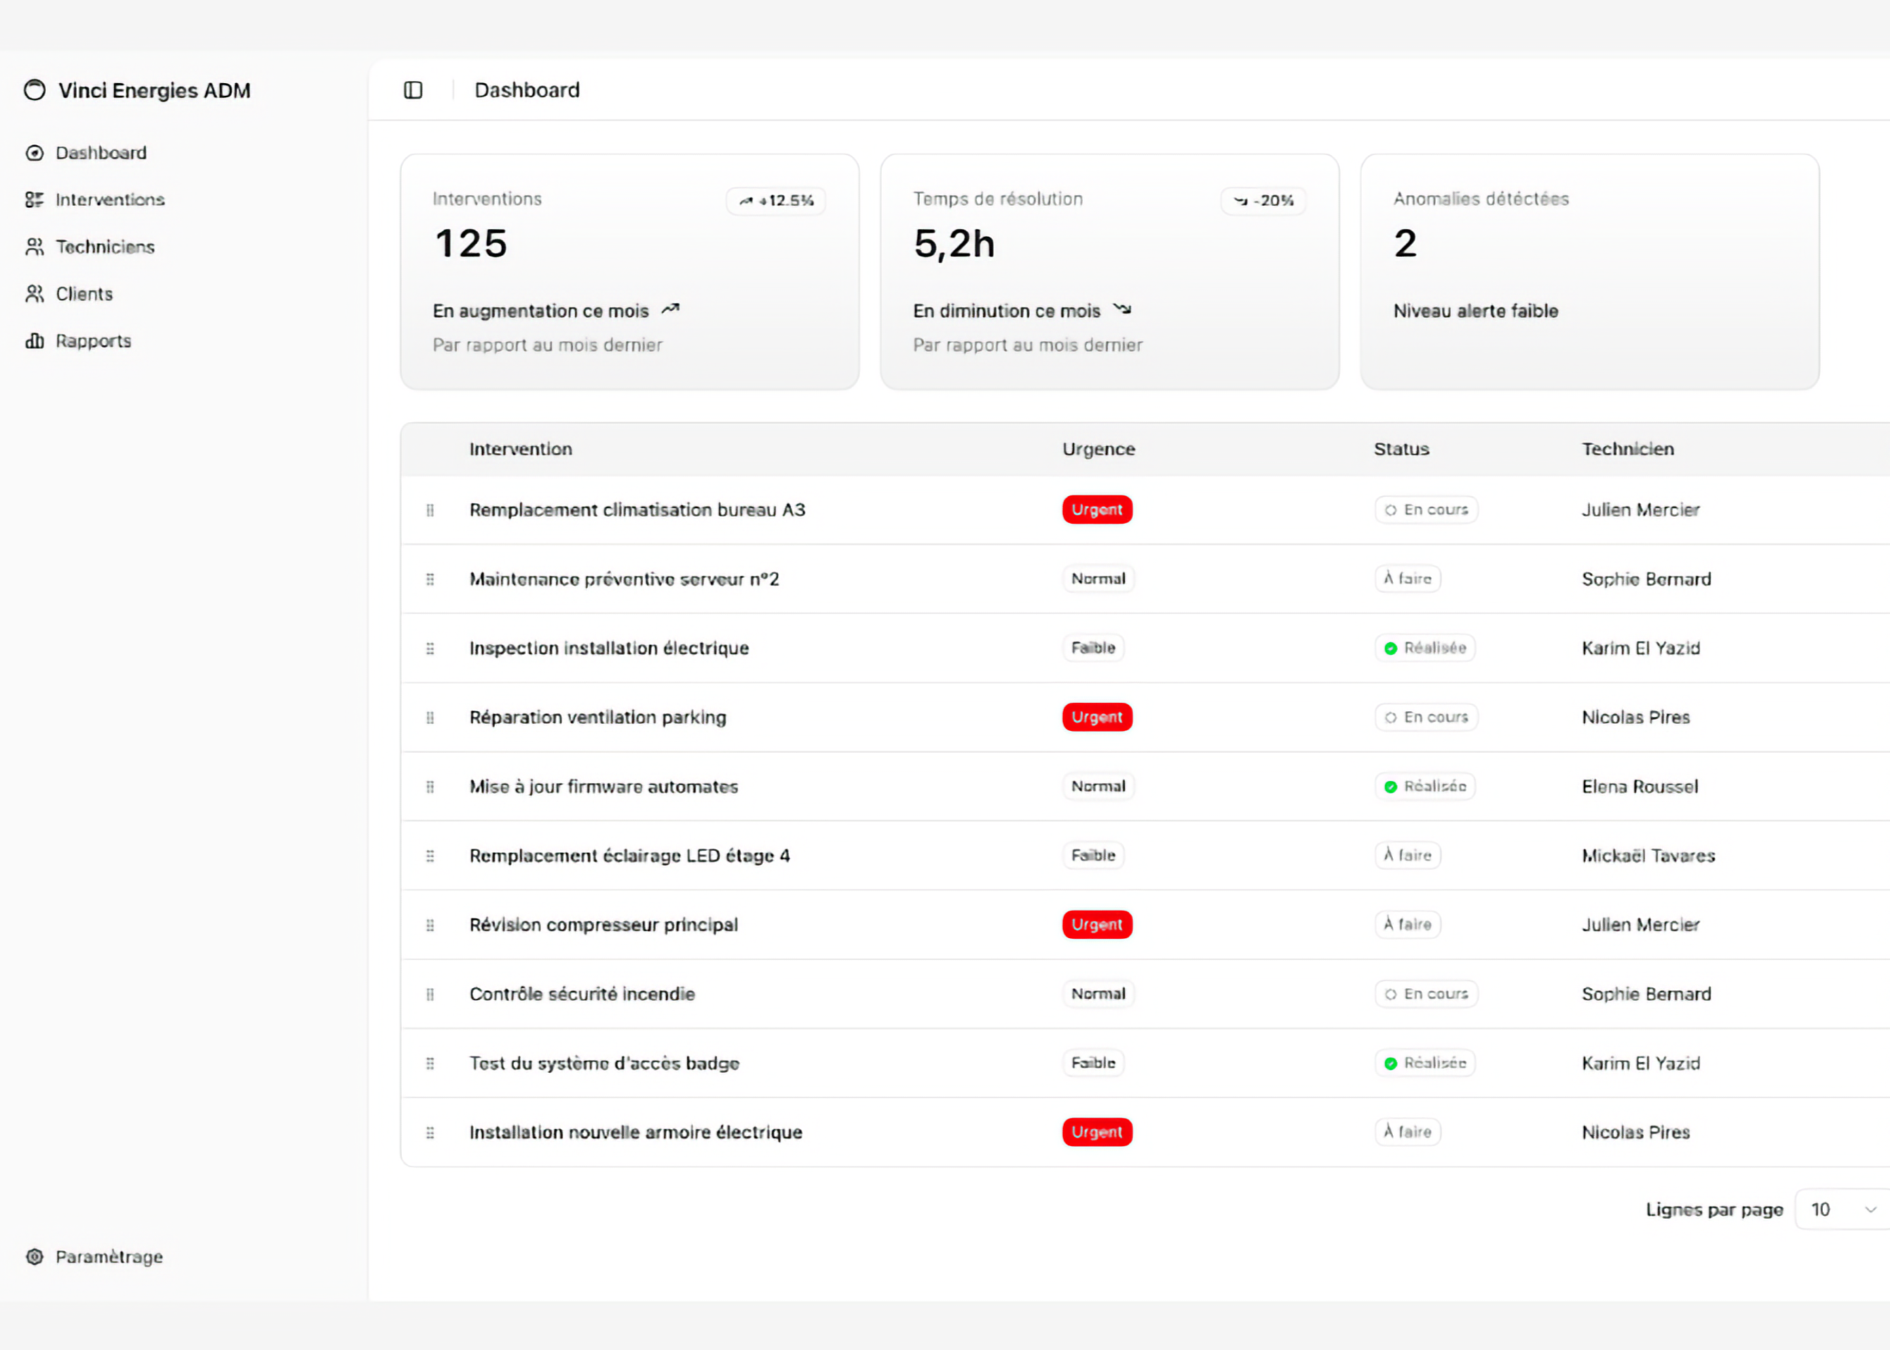Click drag handle of Inspection installation électrique
Screen dimensions: 1890x1350
point(430,648)
